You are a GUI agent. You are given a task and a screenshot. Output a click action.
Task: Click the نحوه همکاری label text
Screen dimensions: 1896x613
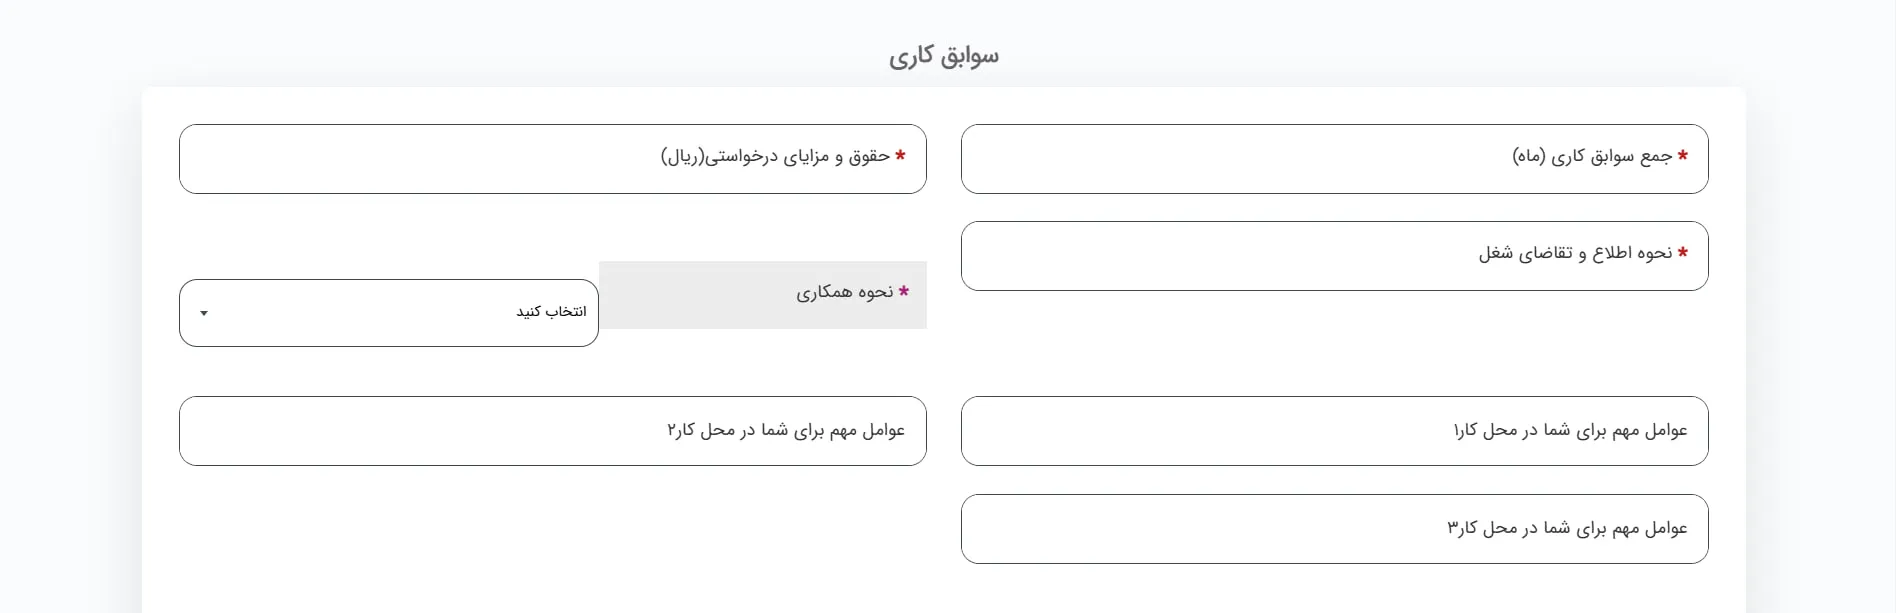(x=845, y=292)
